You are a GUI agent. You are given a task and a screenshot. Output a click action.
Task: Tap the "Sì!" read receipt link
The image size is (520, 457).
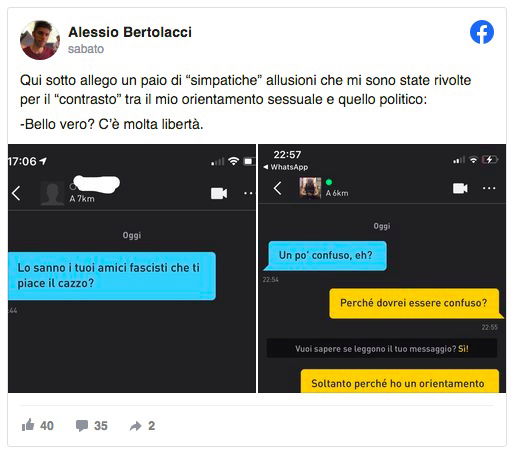463,349
